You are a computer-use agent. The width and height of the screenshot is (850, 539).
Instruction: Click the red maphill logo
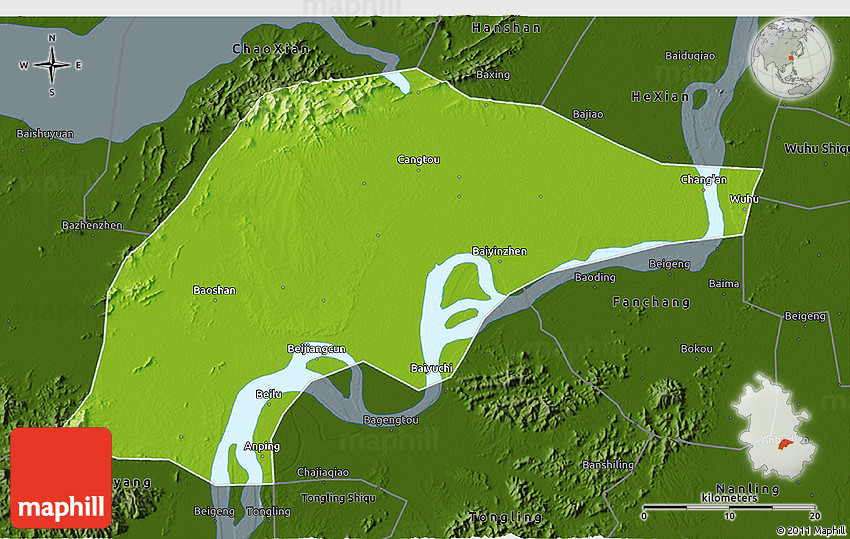click(61, 477)
